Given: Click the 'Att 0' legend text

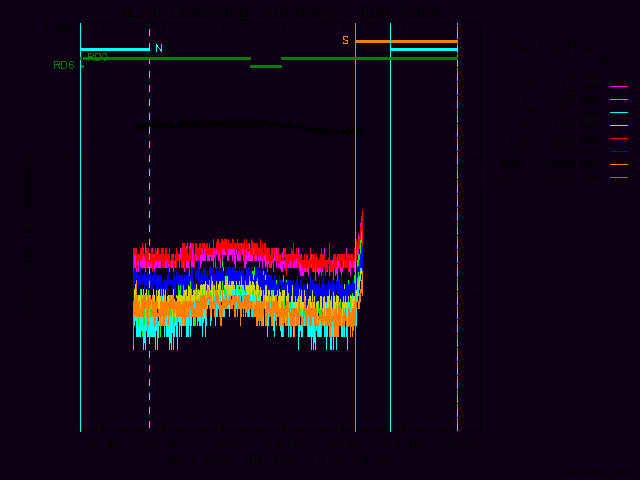Looking at the screenshot, I should [611, 61].
